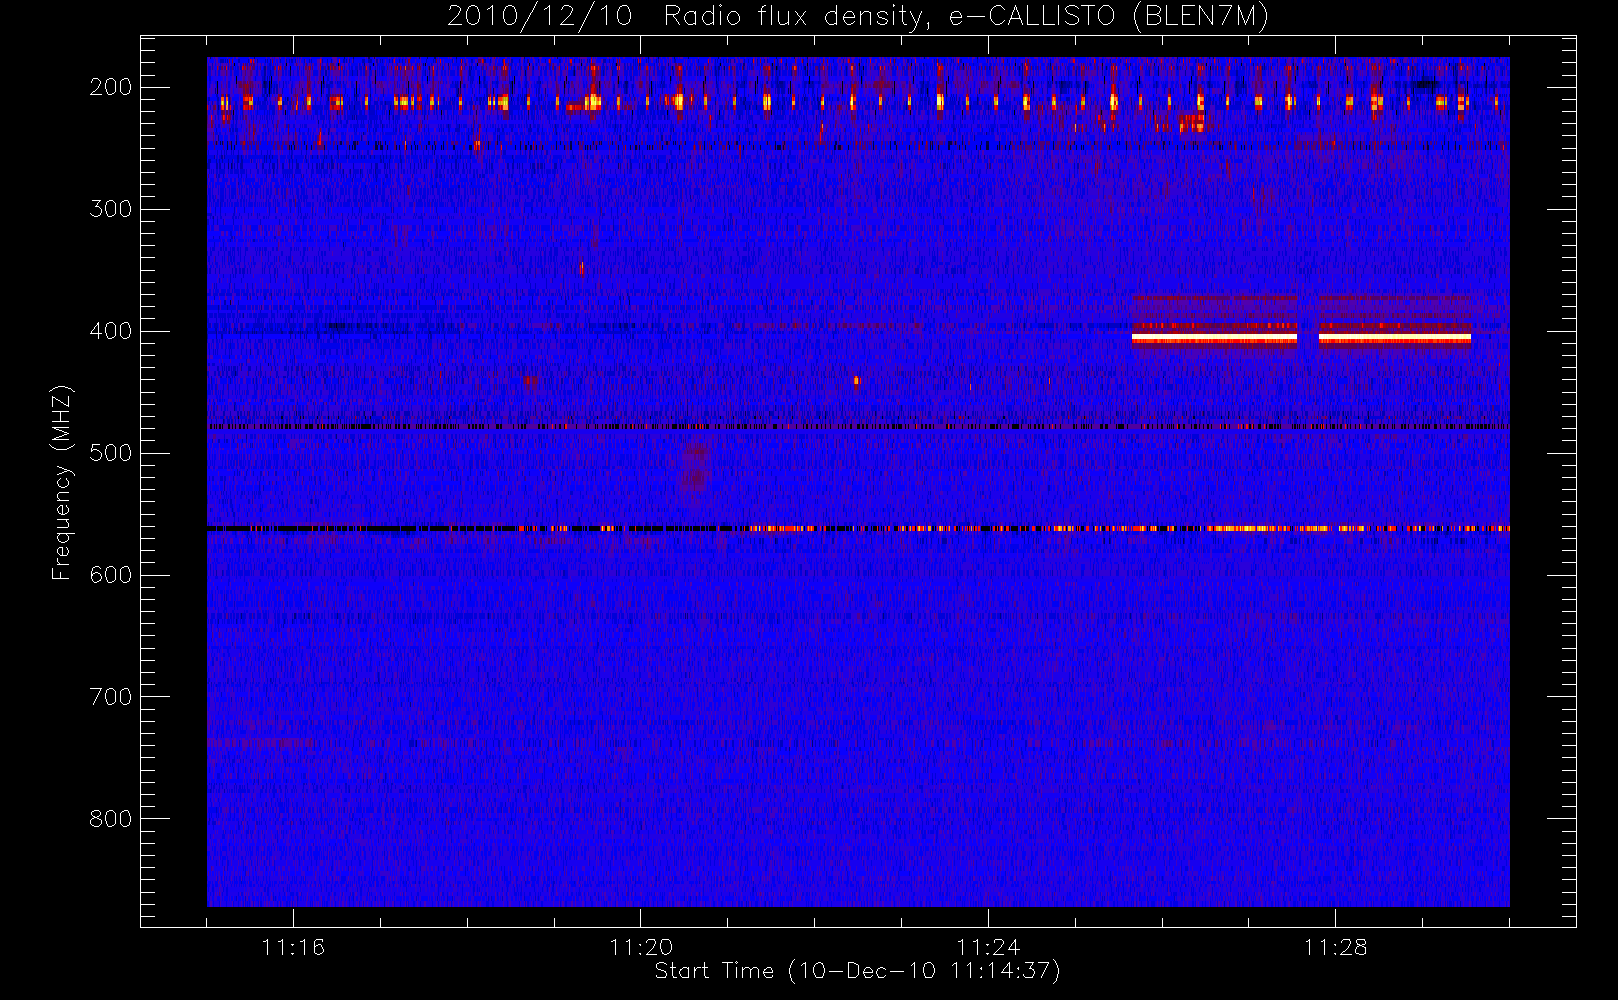Click the 700 frequency tick label
This screenshot has height=1000, width=1618.
click(x=110, y=697)
